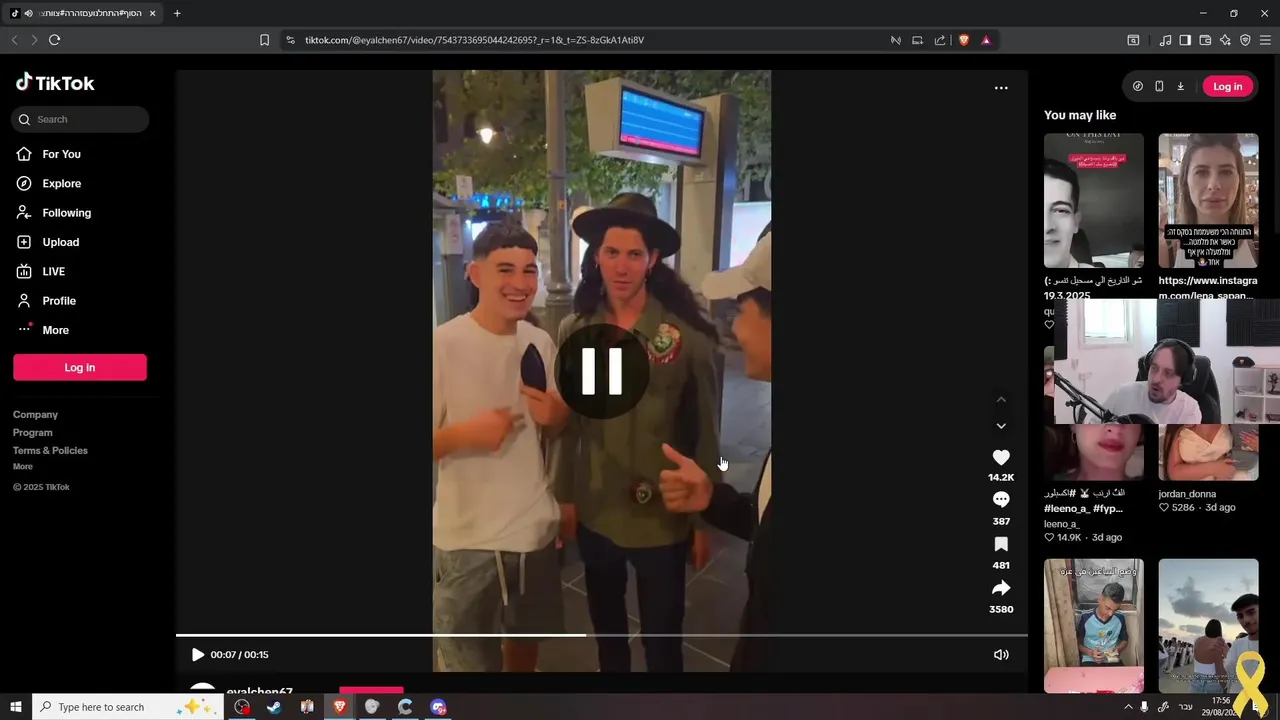The image size is (1280, 720).
Task: Like the video with the heart icon
Action: pyautogui.click(x=1001, y=457)
